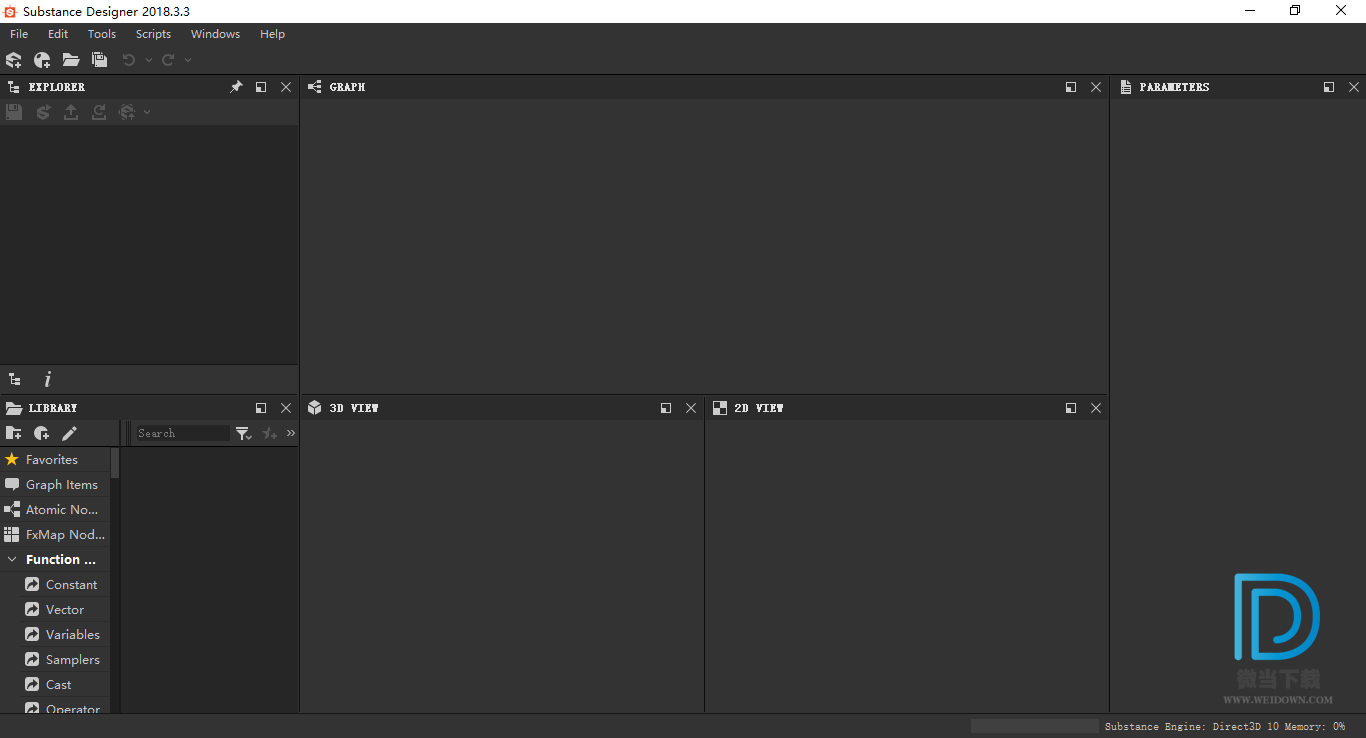Click the Explorer link package icon
The width and height of the screenshot is (1366, 738).
127,112
